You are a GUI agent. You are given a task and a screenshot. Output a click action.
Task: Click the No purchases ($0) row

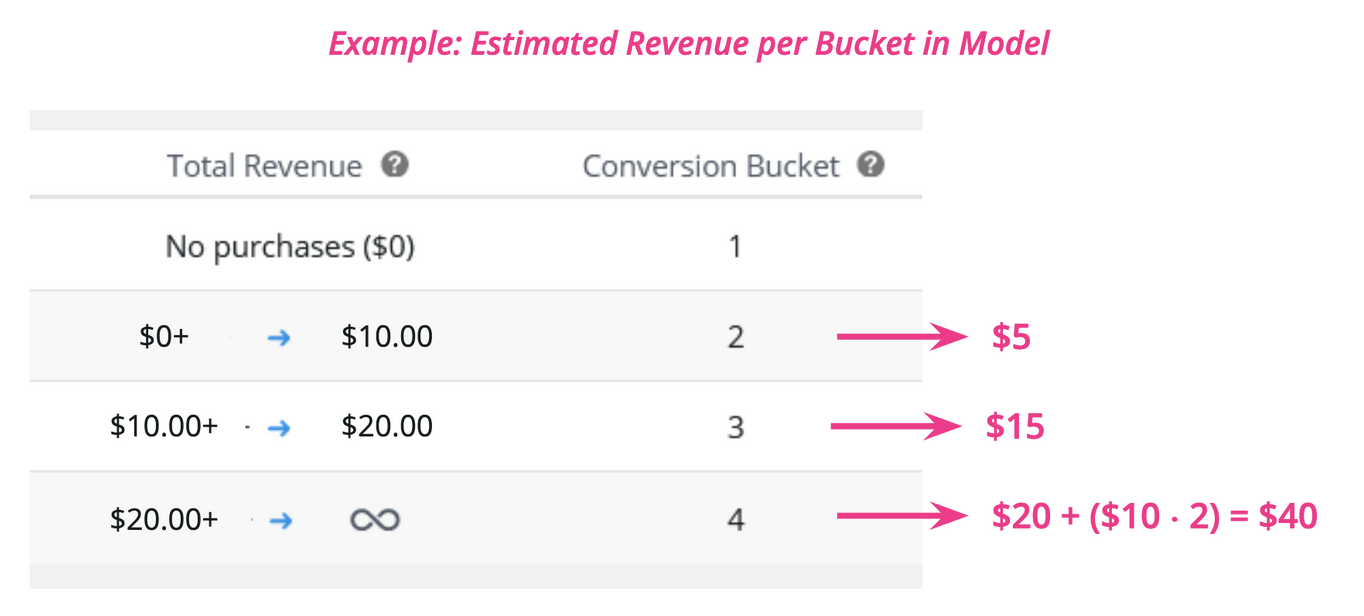pos(476,246)
